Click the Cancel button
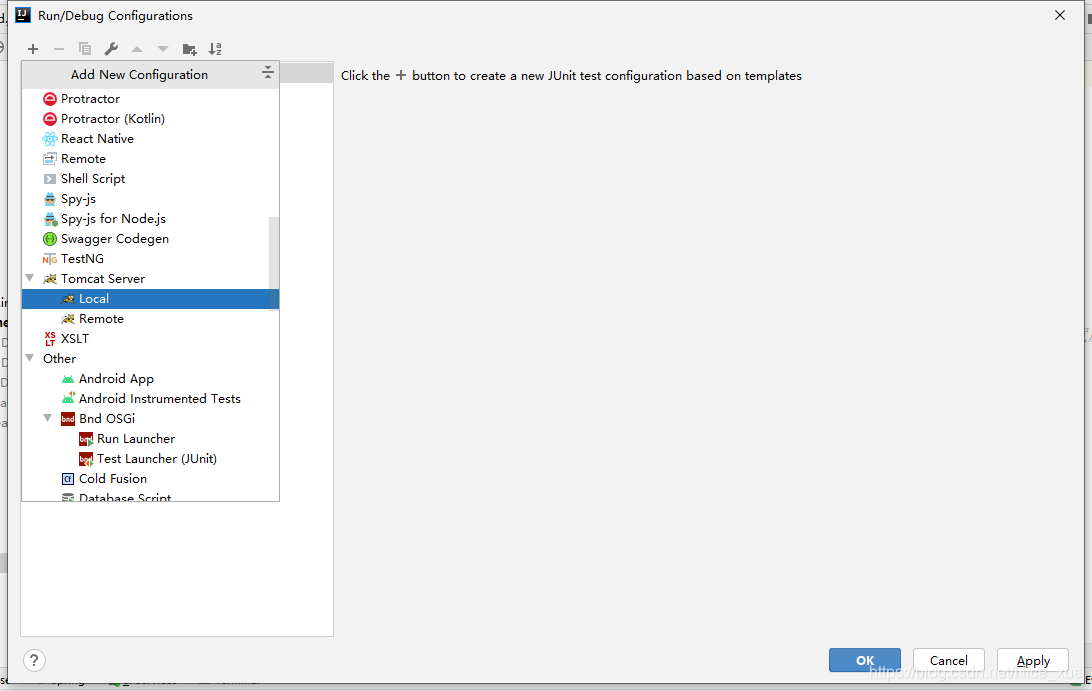This screenshot has width=1092, height=691. pos(949,660)
